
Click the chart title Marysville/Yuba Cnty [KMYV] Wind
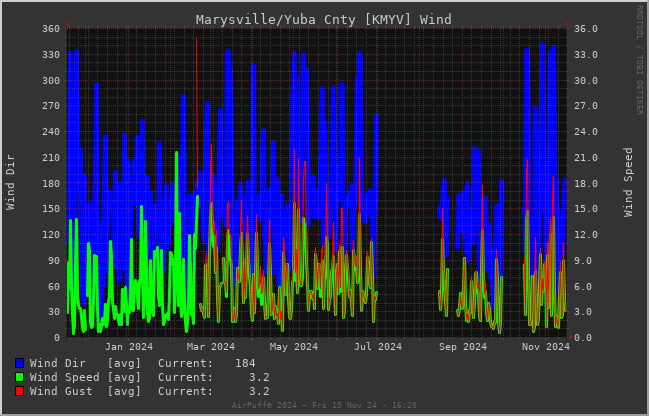[x=323, y=20]
